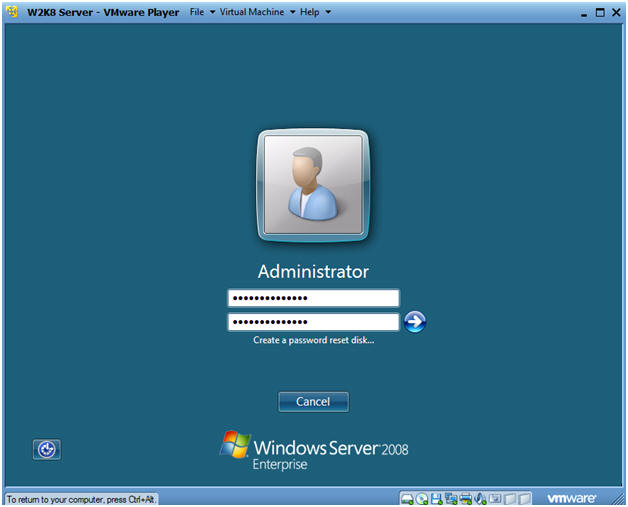Viewport: 628px width, 507px height.
Task: Click the new password input field
Action: point(314,298)
